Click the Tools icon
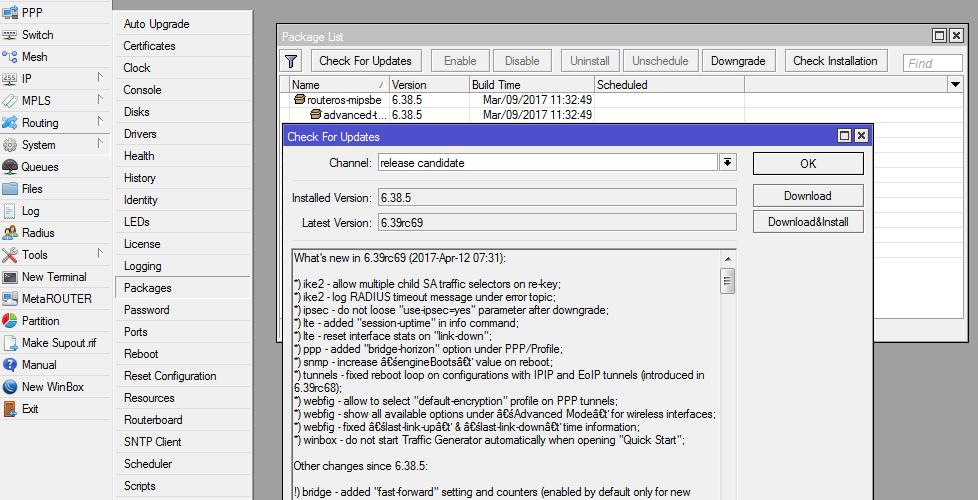 9,254
